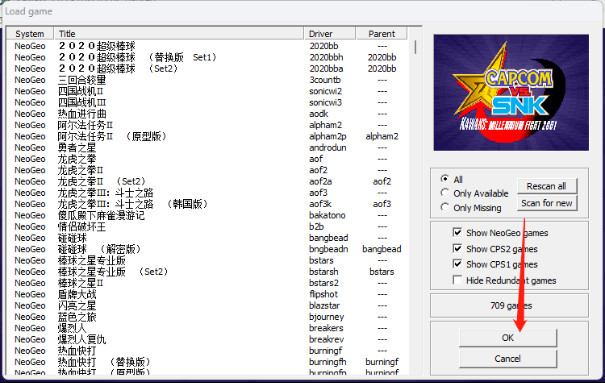Click the Scan for new button
This screenshot has width=605, height=383.
tap(547, 203)
